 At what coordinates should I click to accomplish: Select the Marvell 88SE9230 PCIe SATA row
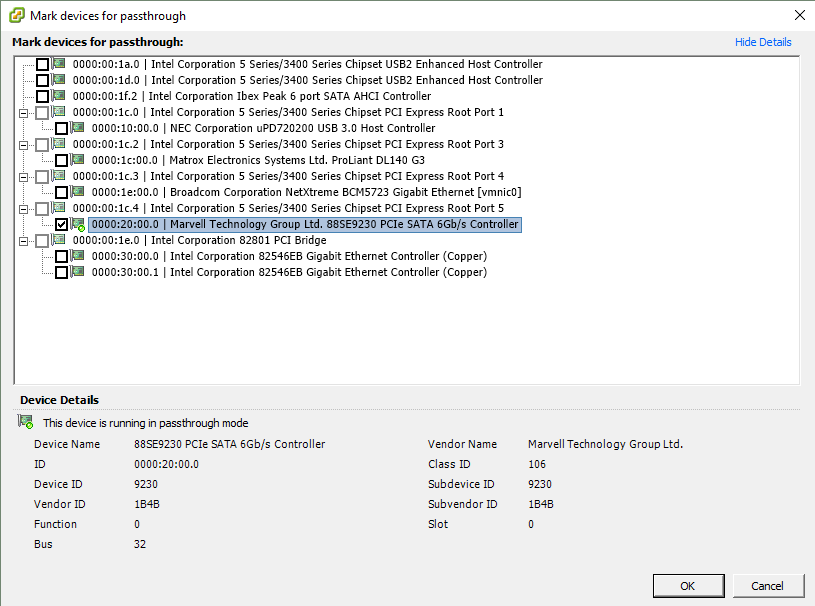coord(305,225)
